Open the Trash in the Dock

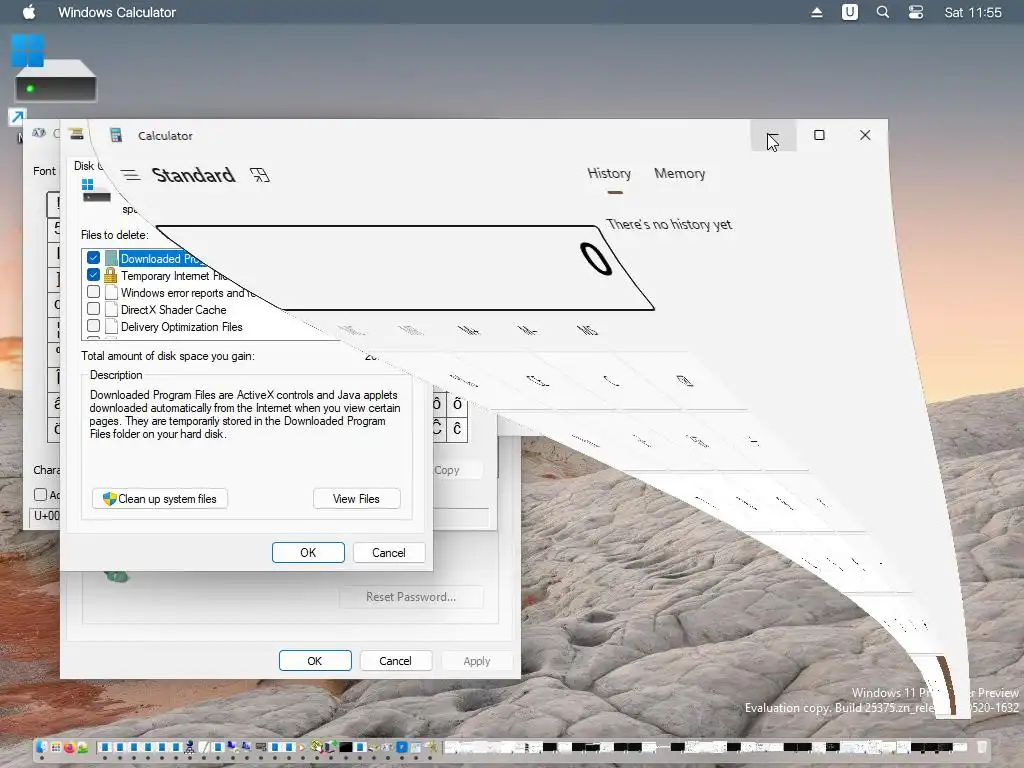coord(982,747)
